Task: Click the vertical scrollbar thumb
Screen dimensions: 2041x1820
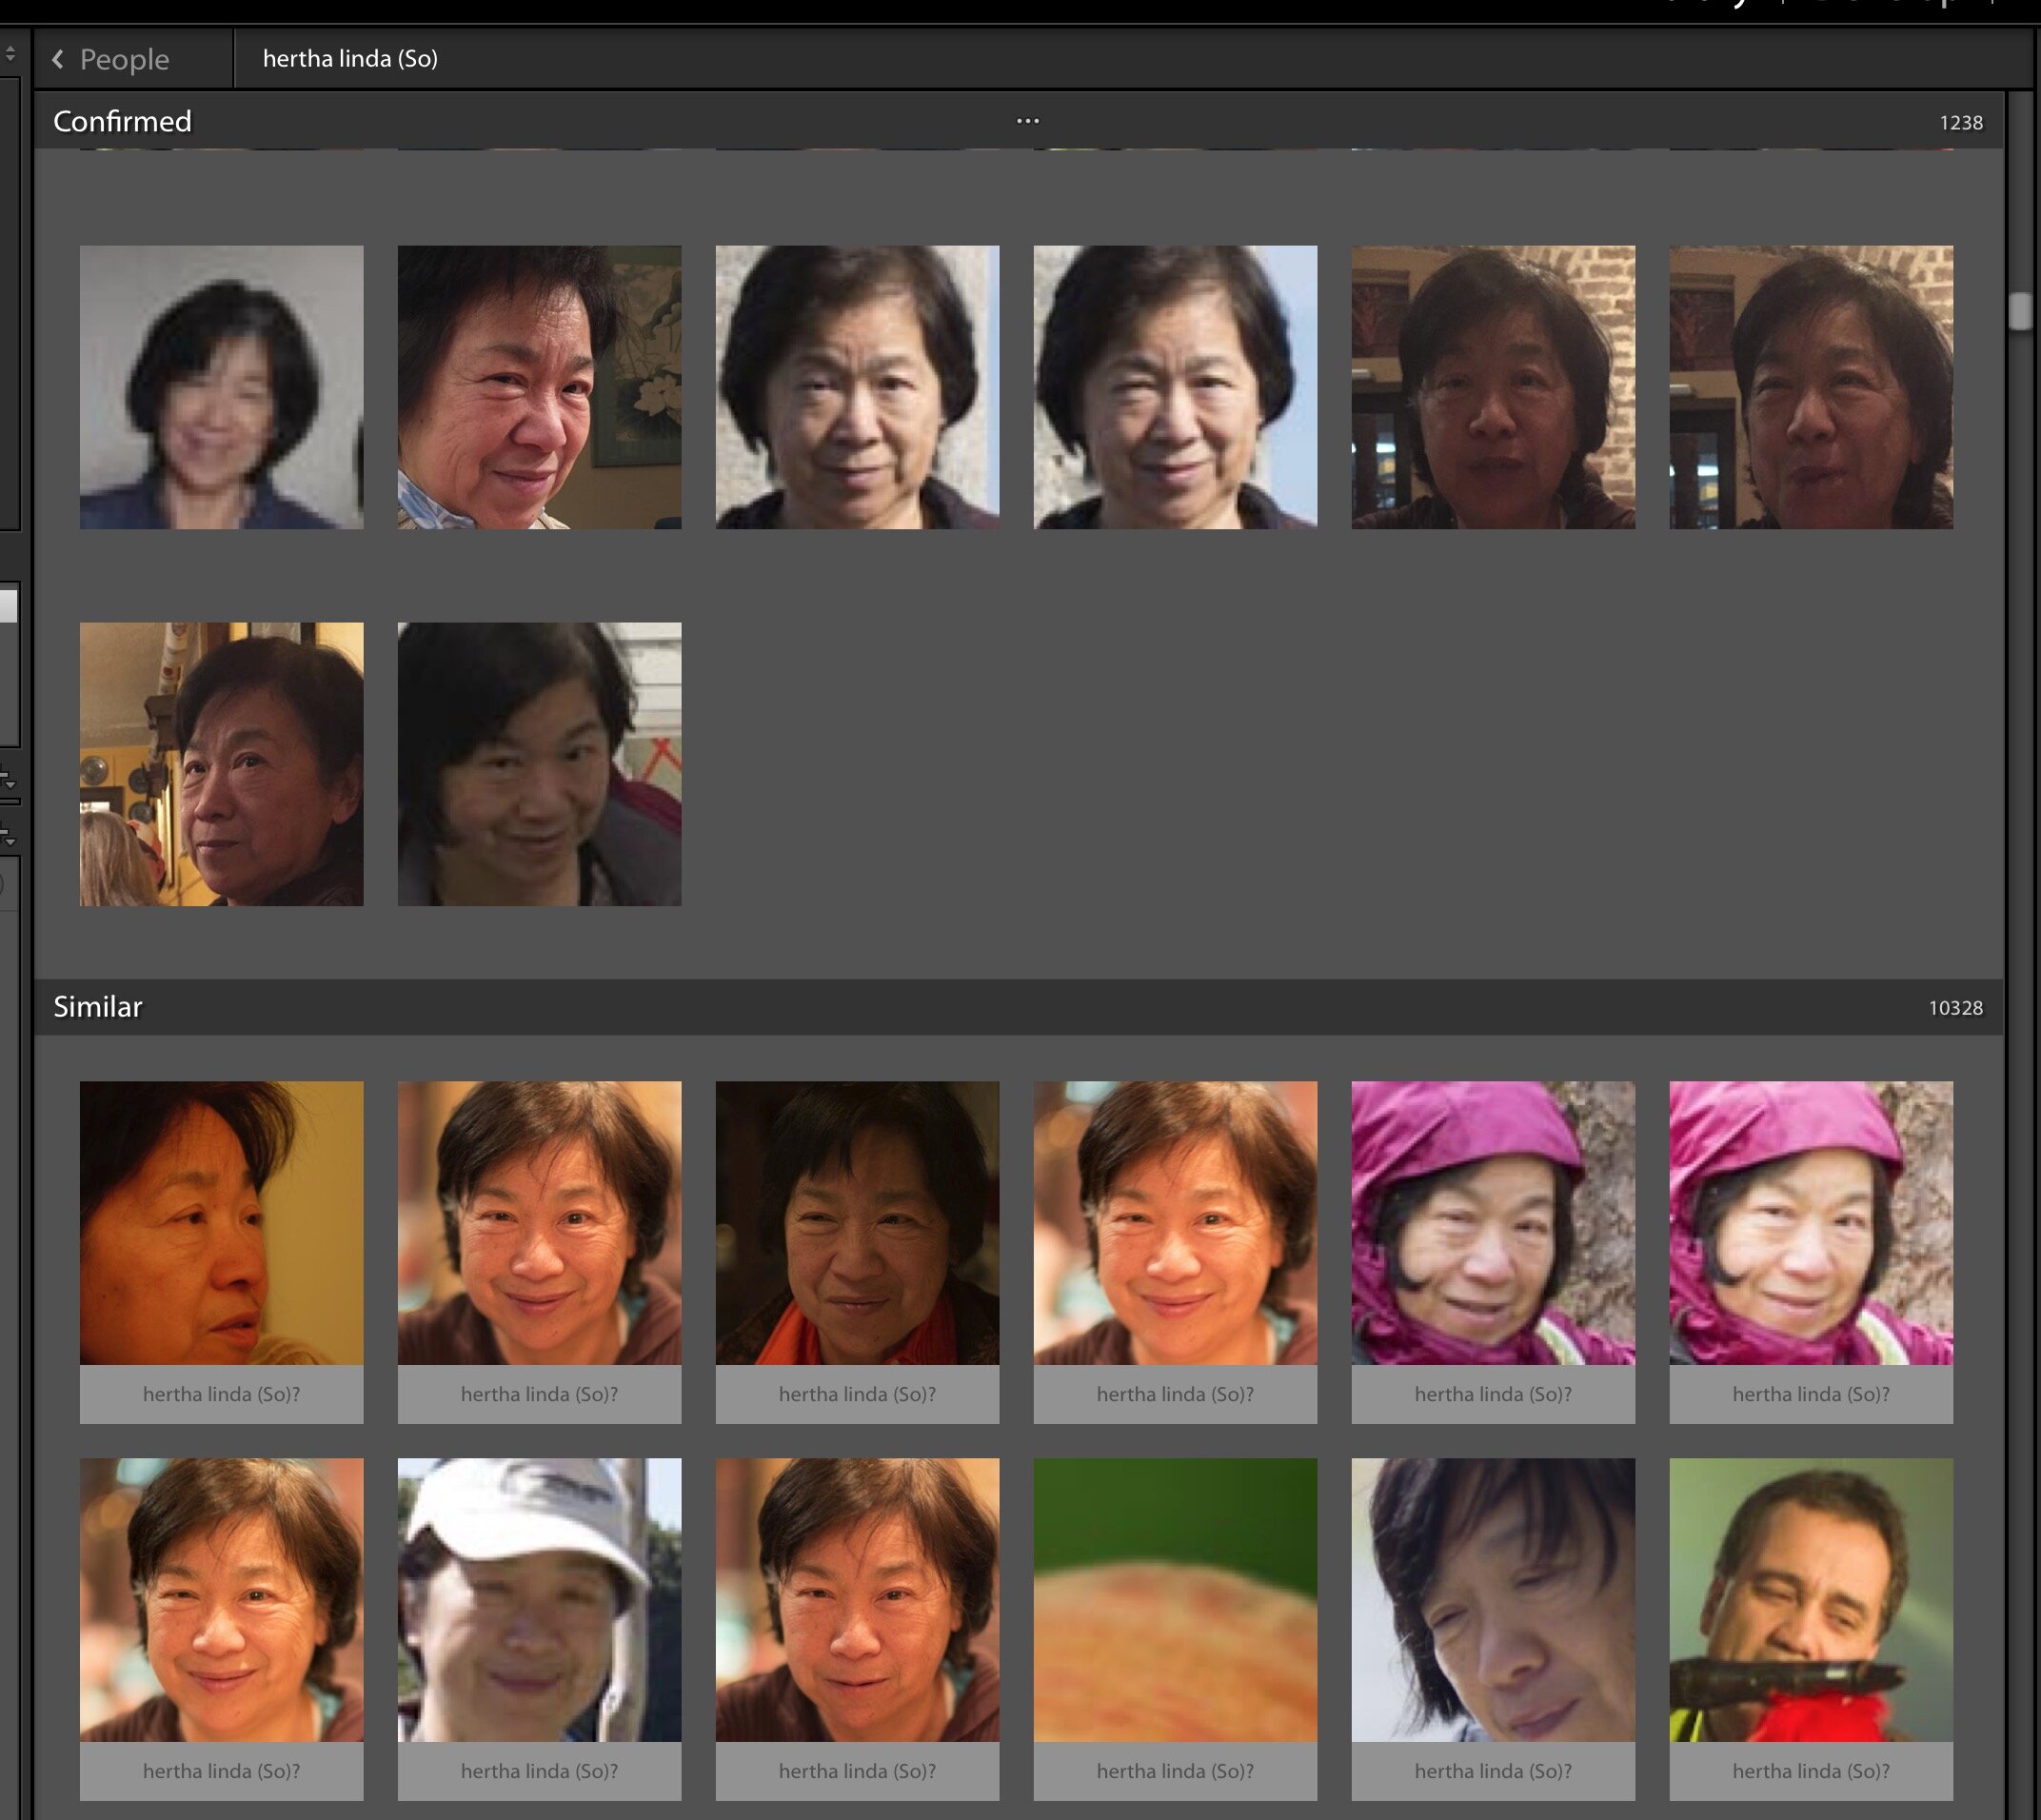Action: click(x=2020, y=310)
